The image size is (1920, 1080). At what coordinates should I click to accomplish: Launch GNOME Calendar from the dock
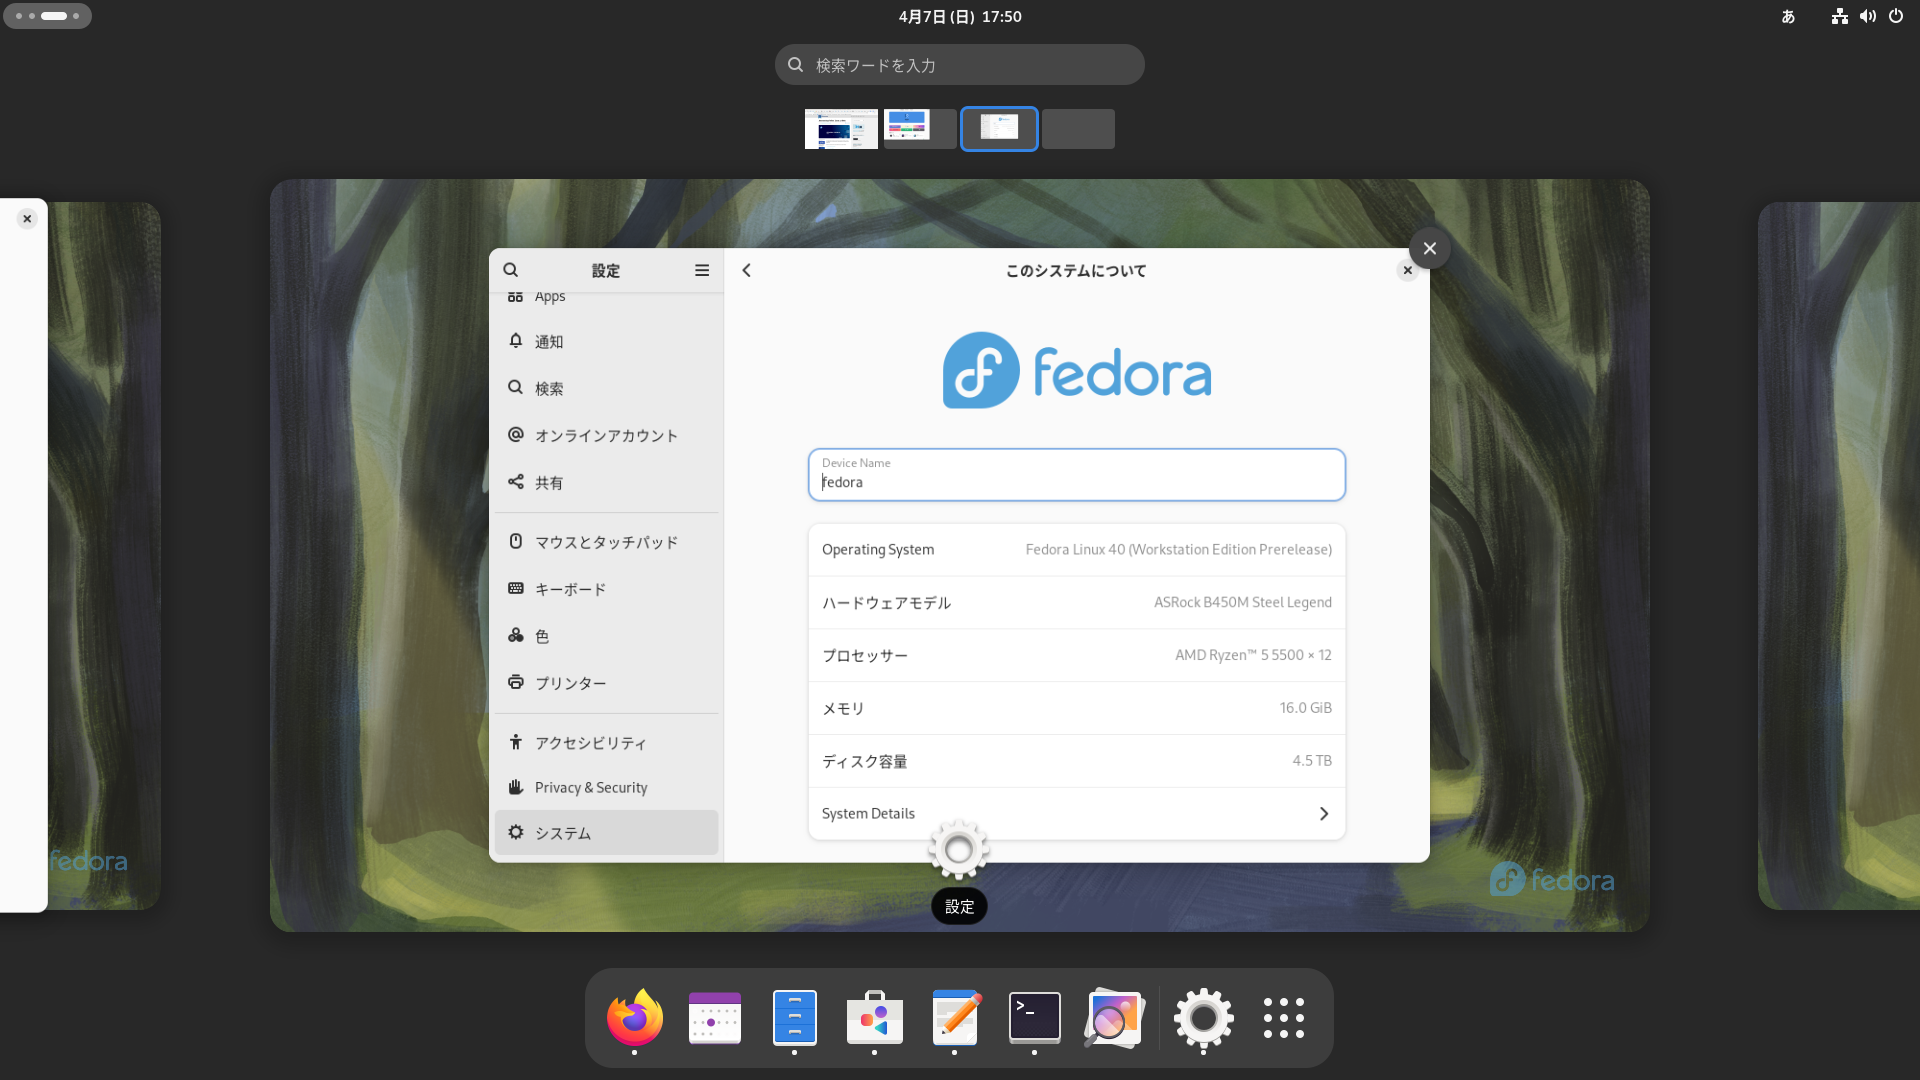point(715,1018)
